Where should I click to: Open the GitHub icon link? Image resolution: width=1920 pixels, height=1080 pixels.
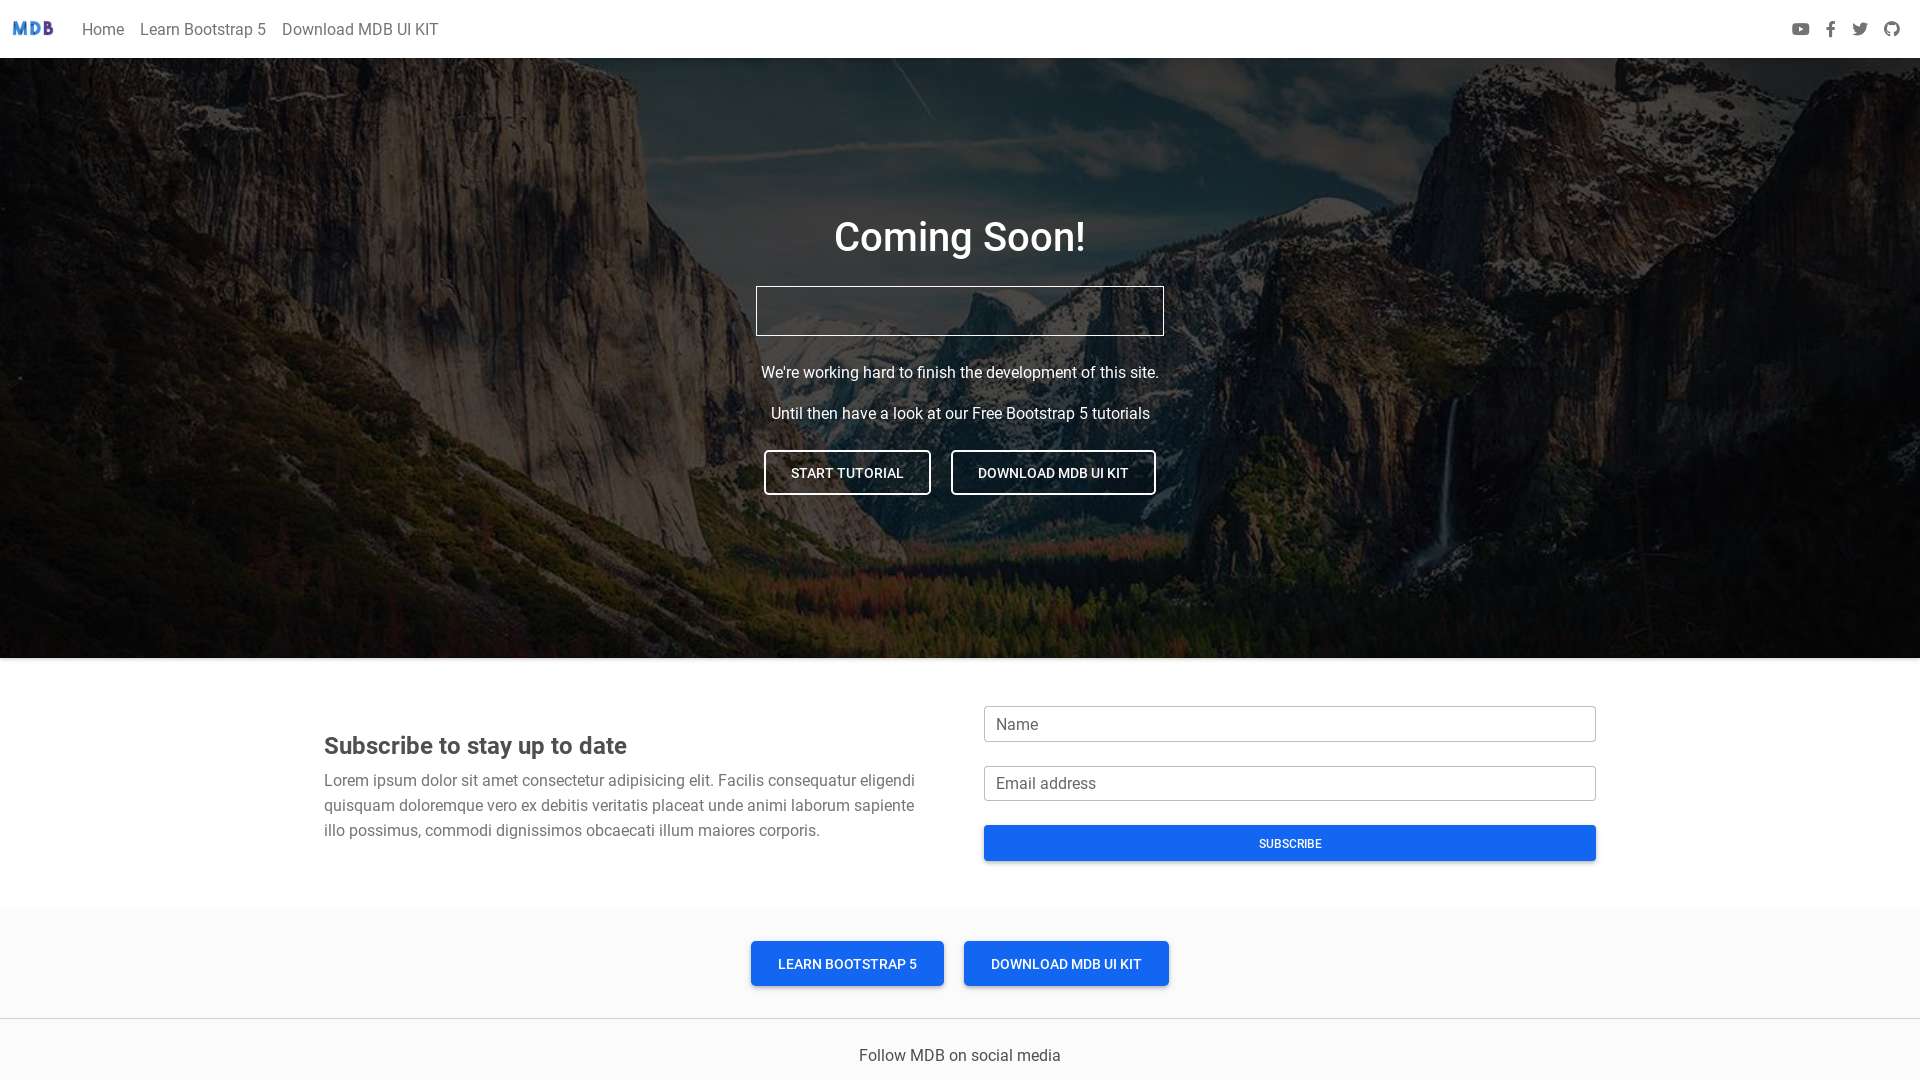1891,29
